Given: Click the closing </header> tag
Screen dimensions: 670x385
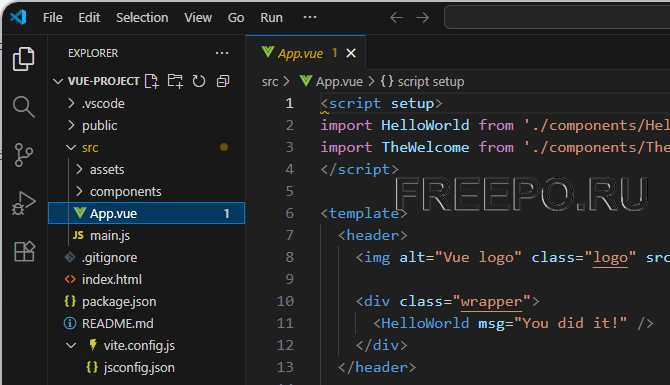Looking at the screenshot, I should click(377, 367).
